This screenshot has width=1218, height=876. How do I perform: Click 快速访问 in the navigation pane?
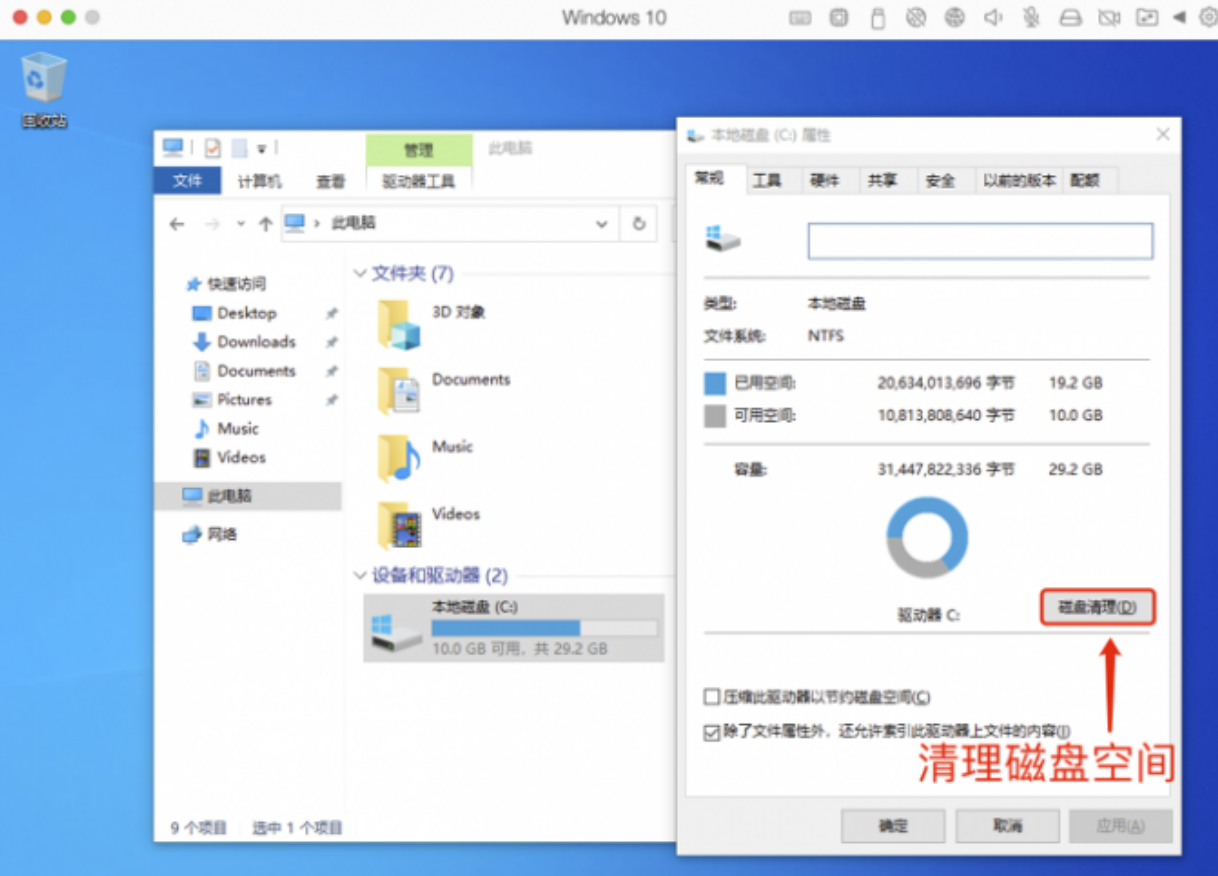click(x=226, y=284)
